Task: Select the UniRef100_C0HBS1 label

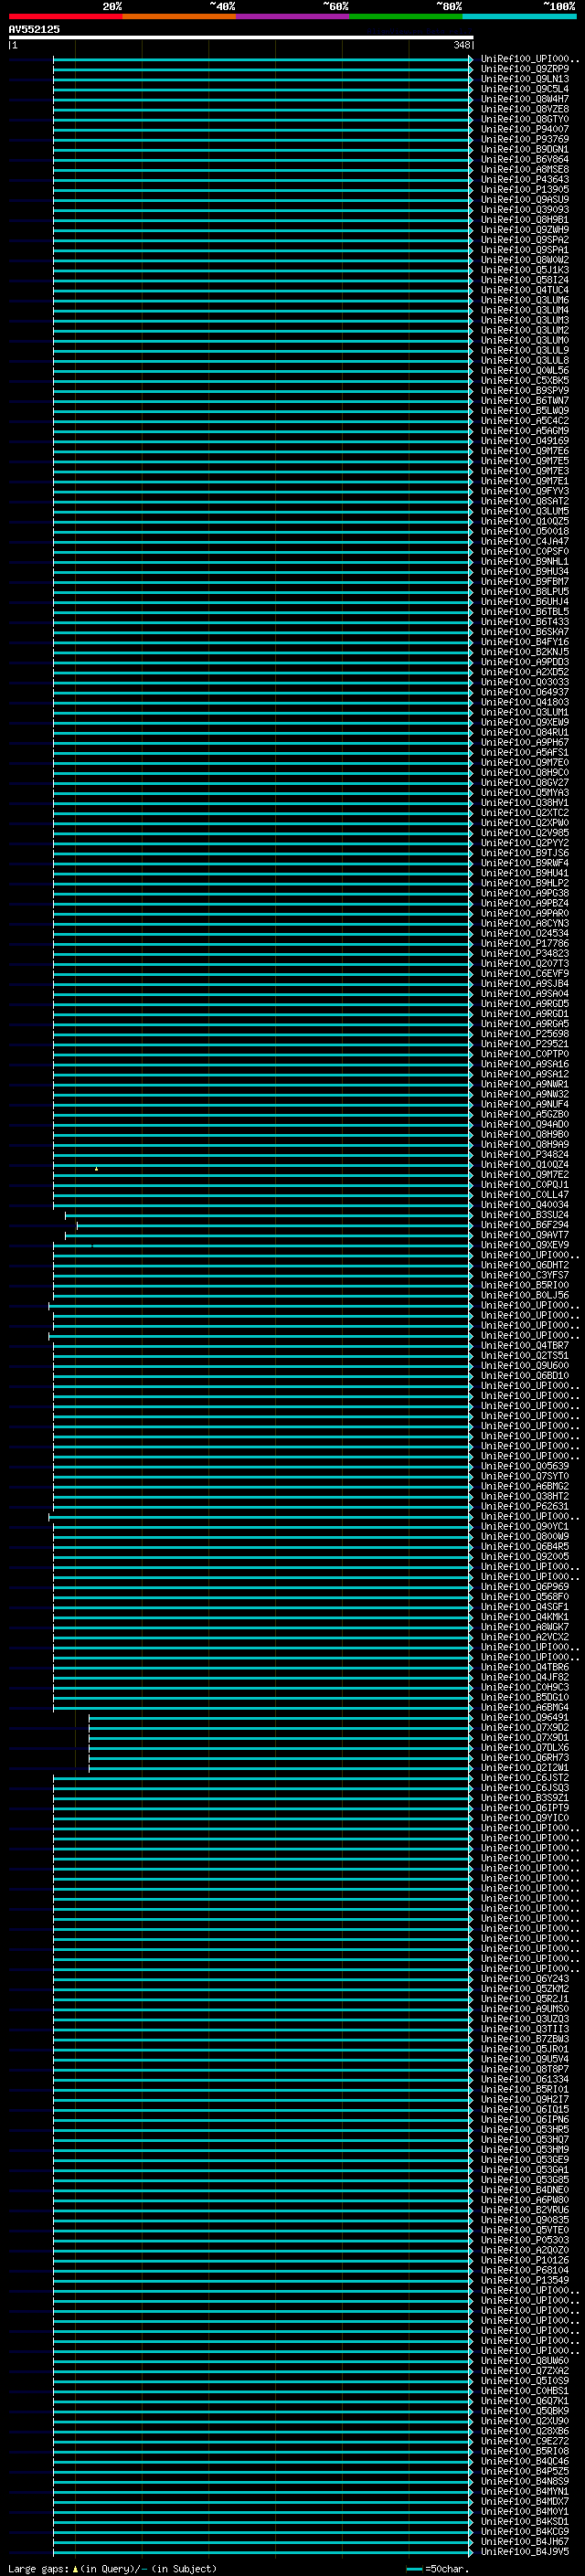Action: pos(525,2391)
